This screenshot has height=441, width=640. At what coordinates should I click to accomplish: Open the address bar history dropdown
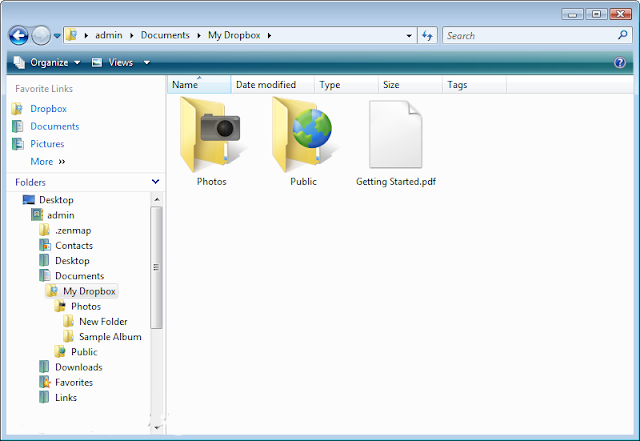coord(409,36)
